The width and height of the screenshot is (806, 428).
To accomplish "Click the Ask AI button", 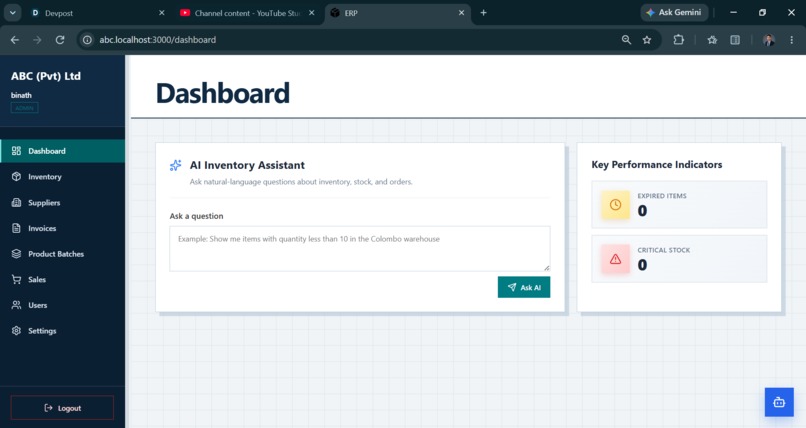I will click(524, 287).
